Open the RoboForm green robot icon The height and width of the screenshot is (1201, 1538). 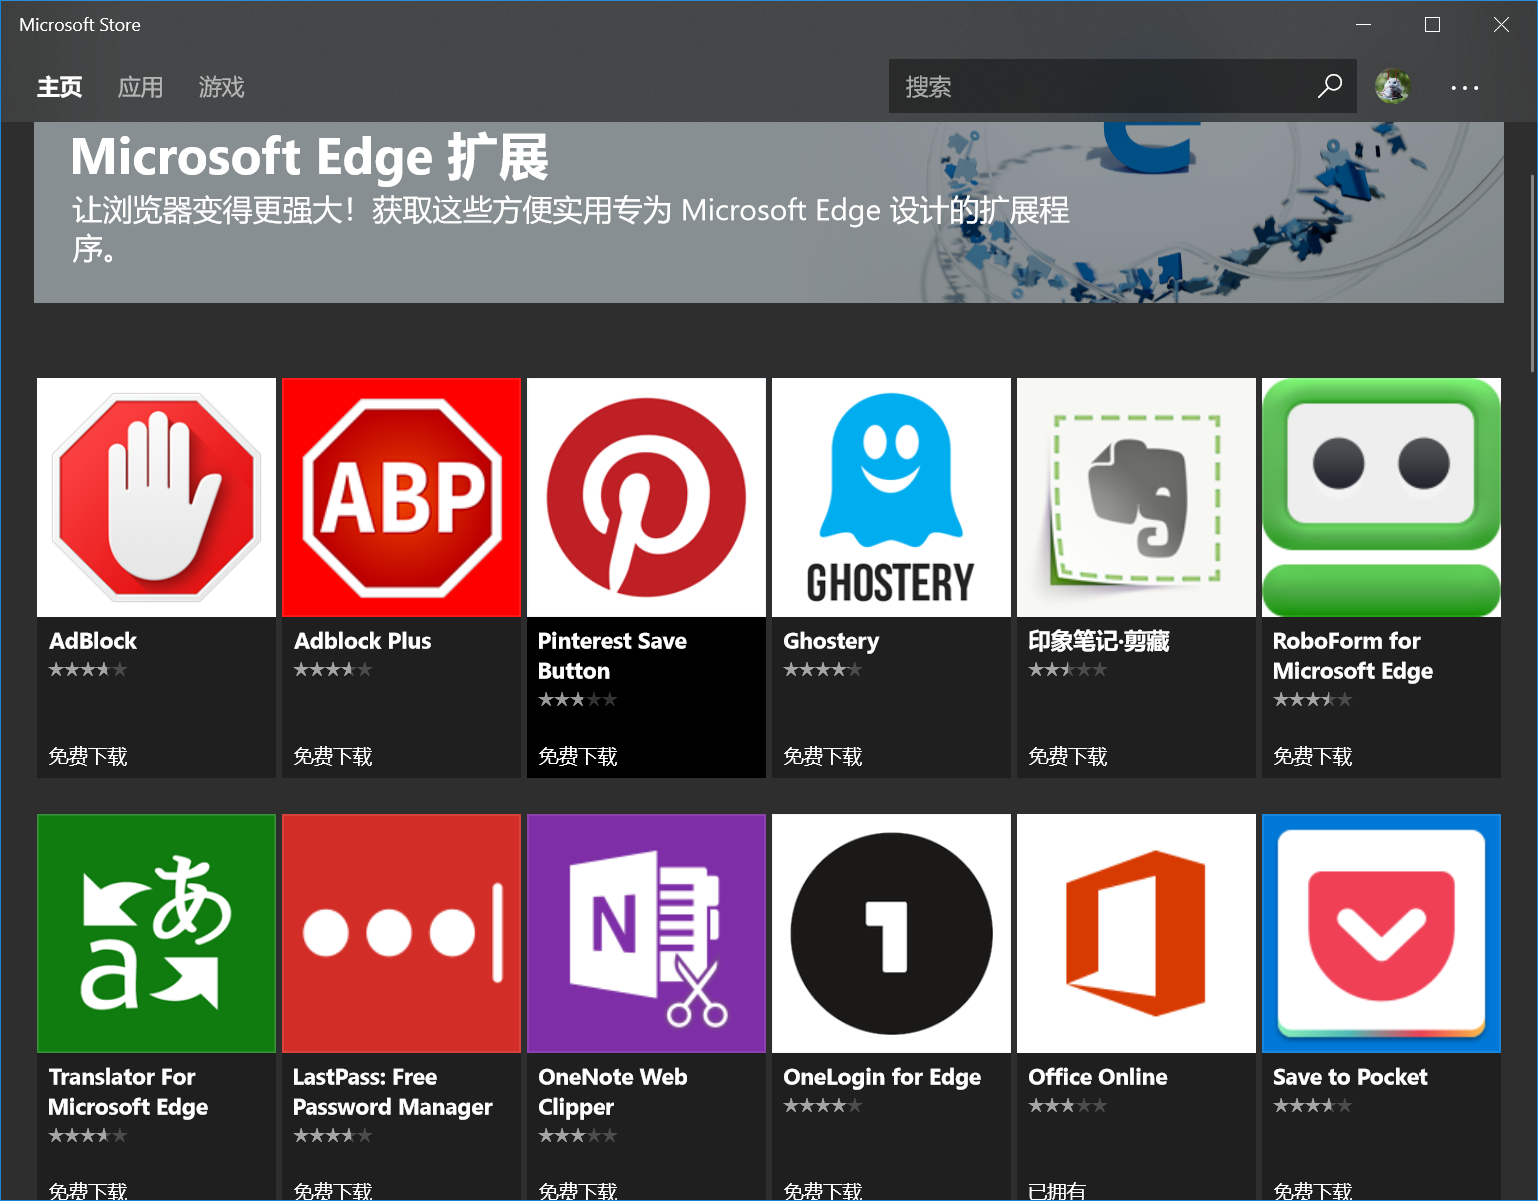[x=1381, y=497]
